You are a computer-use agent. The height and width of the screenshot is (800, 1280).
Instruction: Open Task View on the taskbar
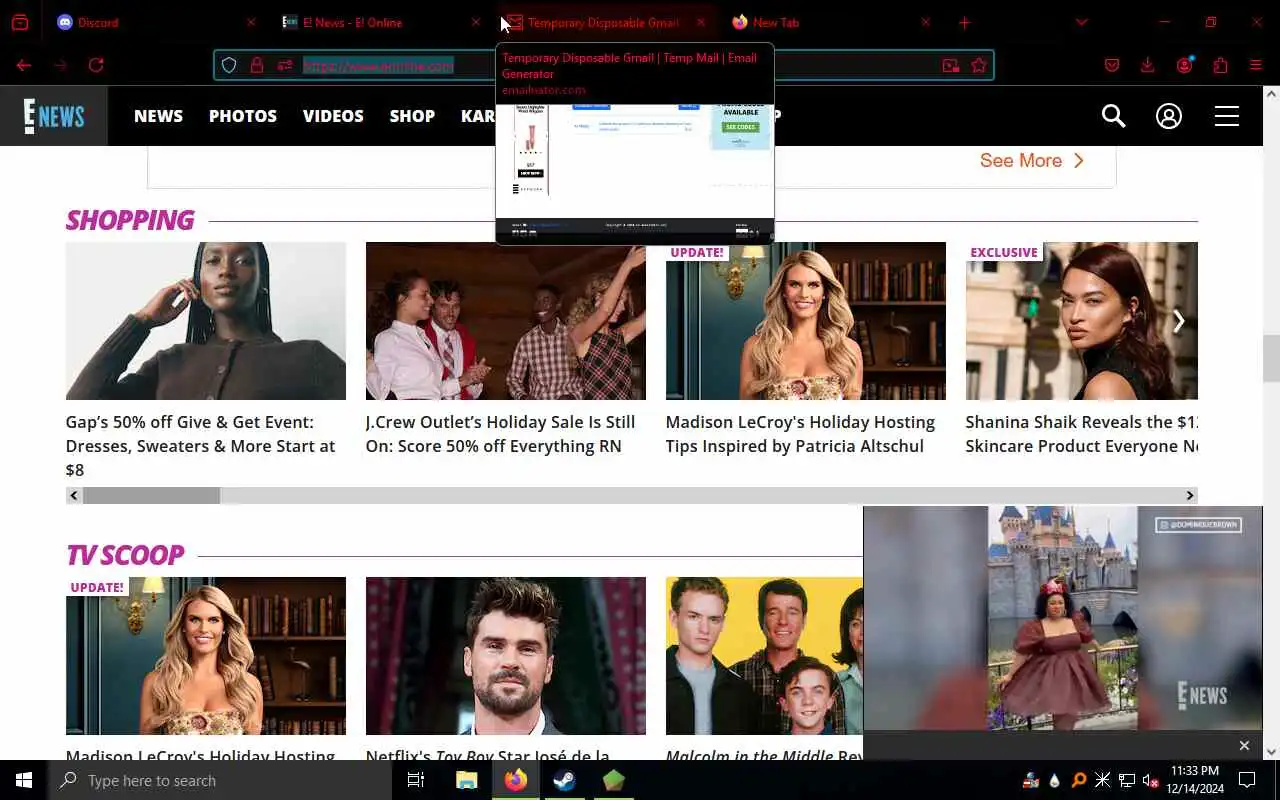(x=416, y=780)
